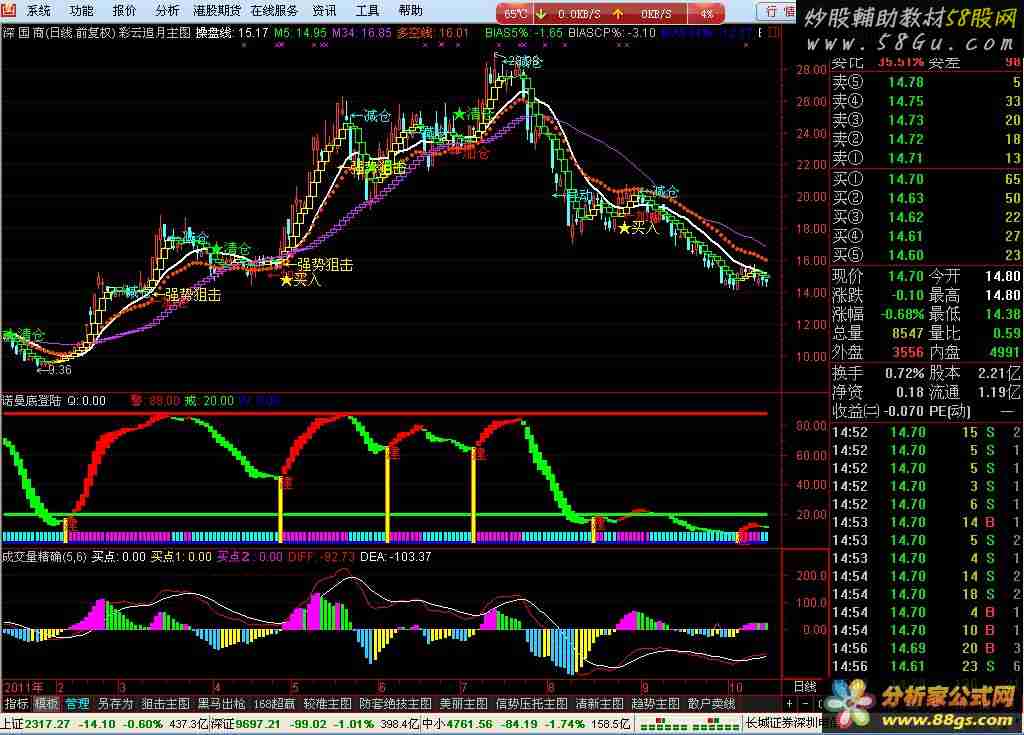1024x735 pixels.
Task: Click the 换手 value 0.72%
Action: click(x=904, y=374)
